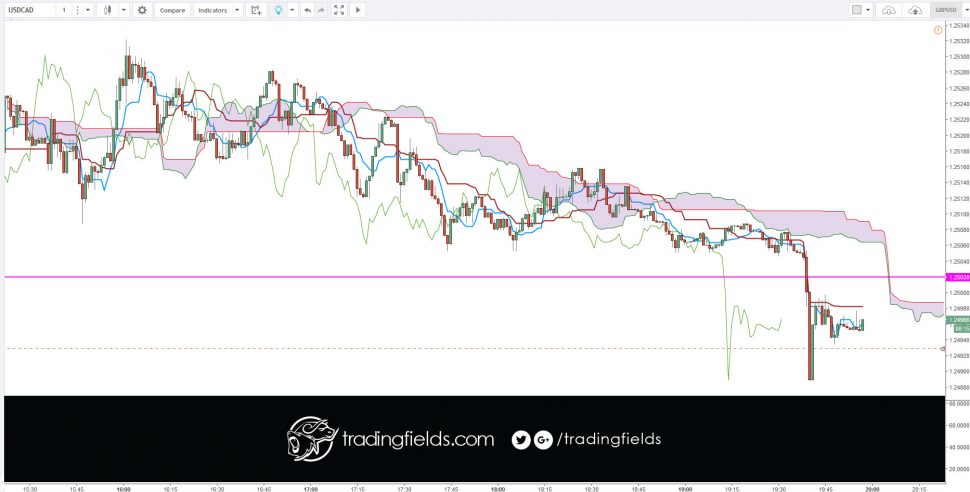Screen dimensions: 970x492
Task: Expand the chart style dropdown arrow
Action: (x=123, y=10)
